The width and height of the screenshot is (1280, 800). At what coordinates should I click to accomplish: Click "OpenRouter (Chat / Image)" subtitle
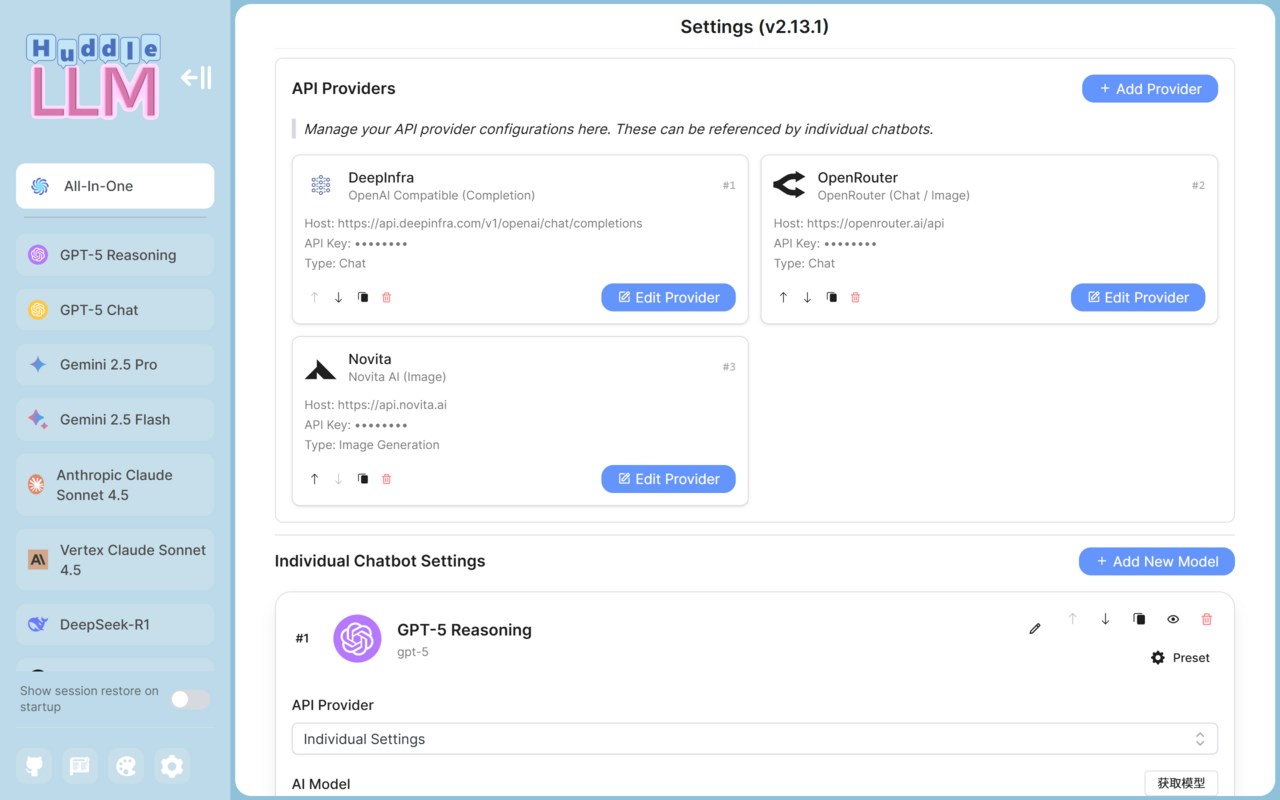pos(893,195)
